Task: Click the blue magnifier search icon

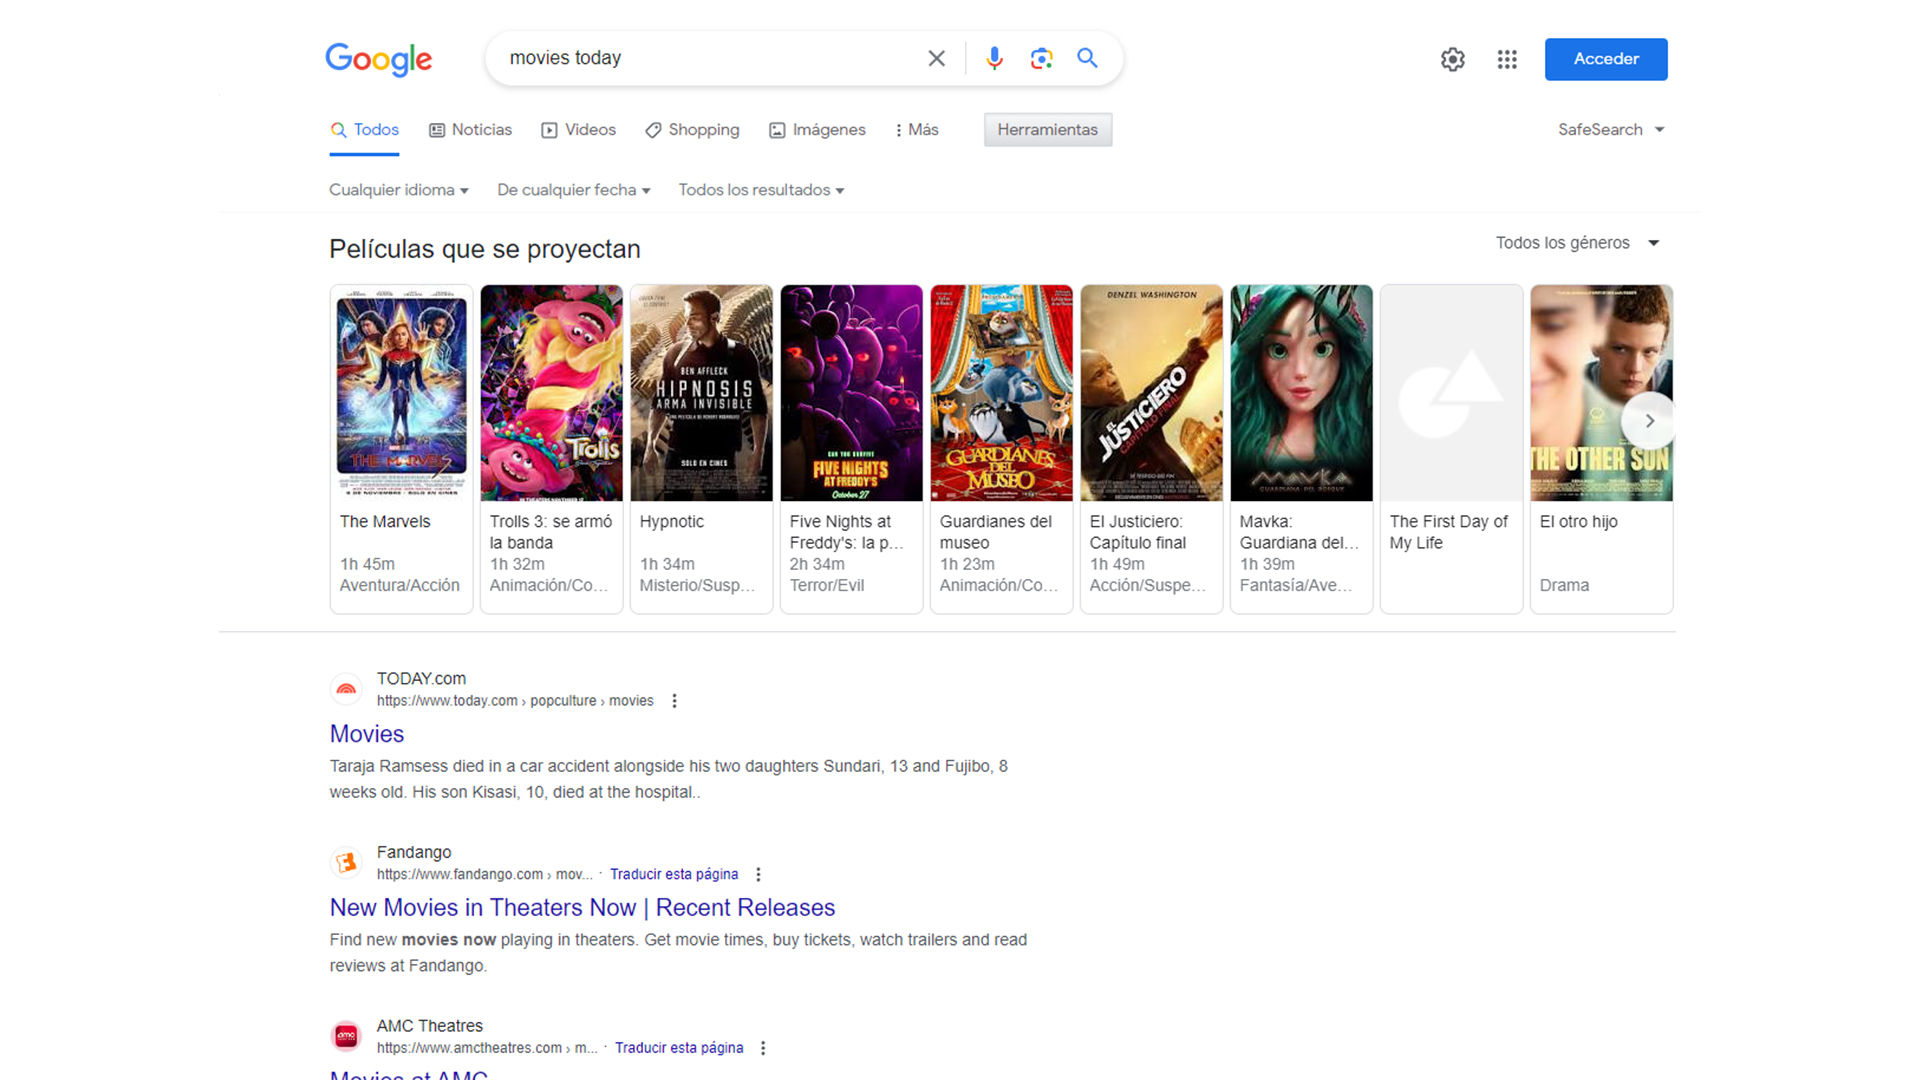Action: [1087, 58]
